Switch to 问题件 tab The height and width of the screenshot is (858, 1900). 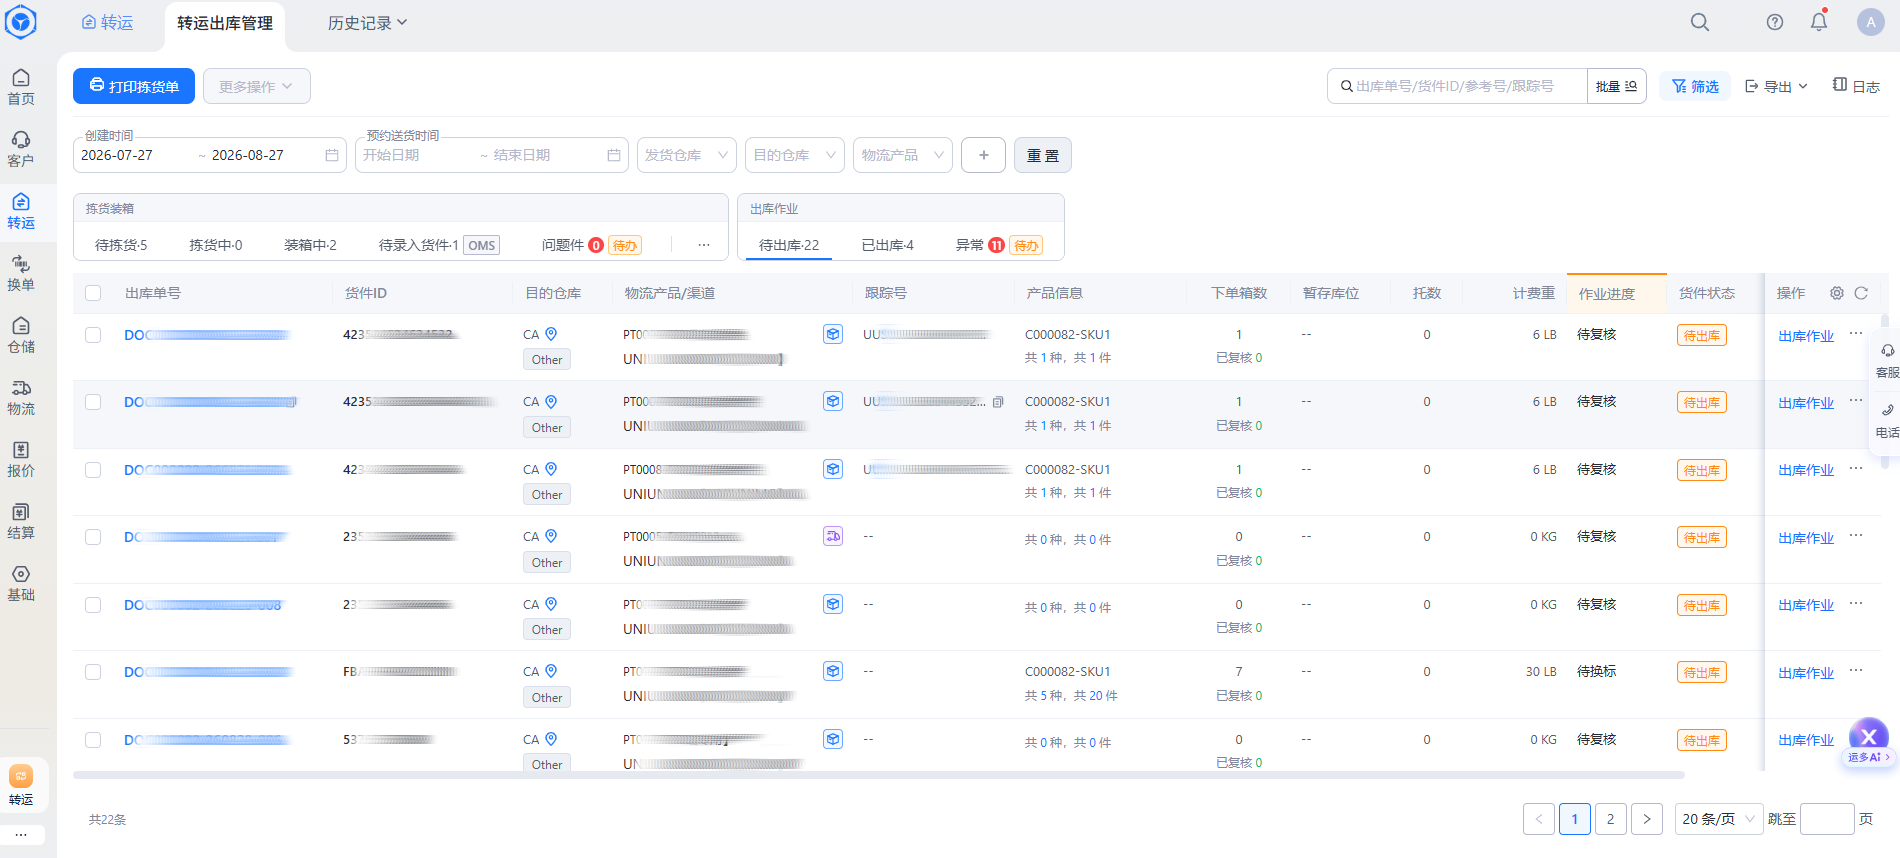coord(591,245)
